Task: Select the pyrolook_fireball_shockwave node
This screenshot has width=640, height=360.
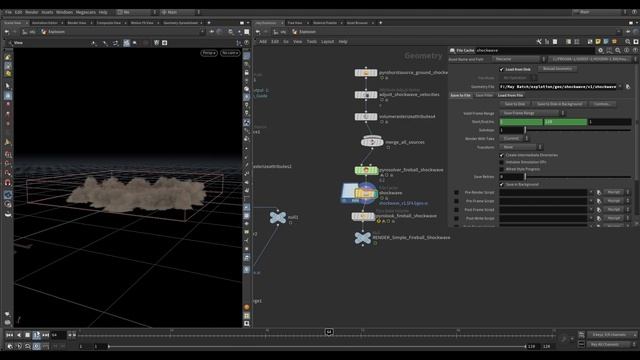Action: (x=363, y=216)
